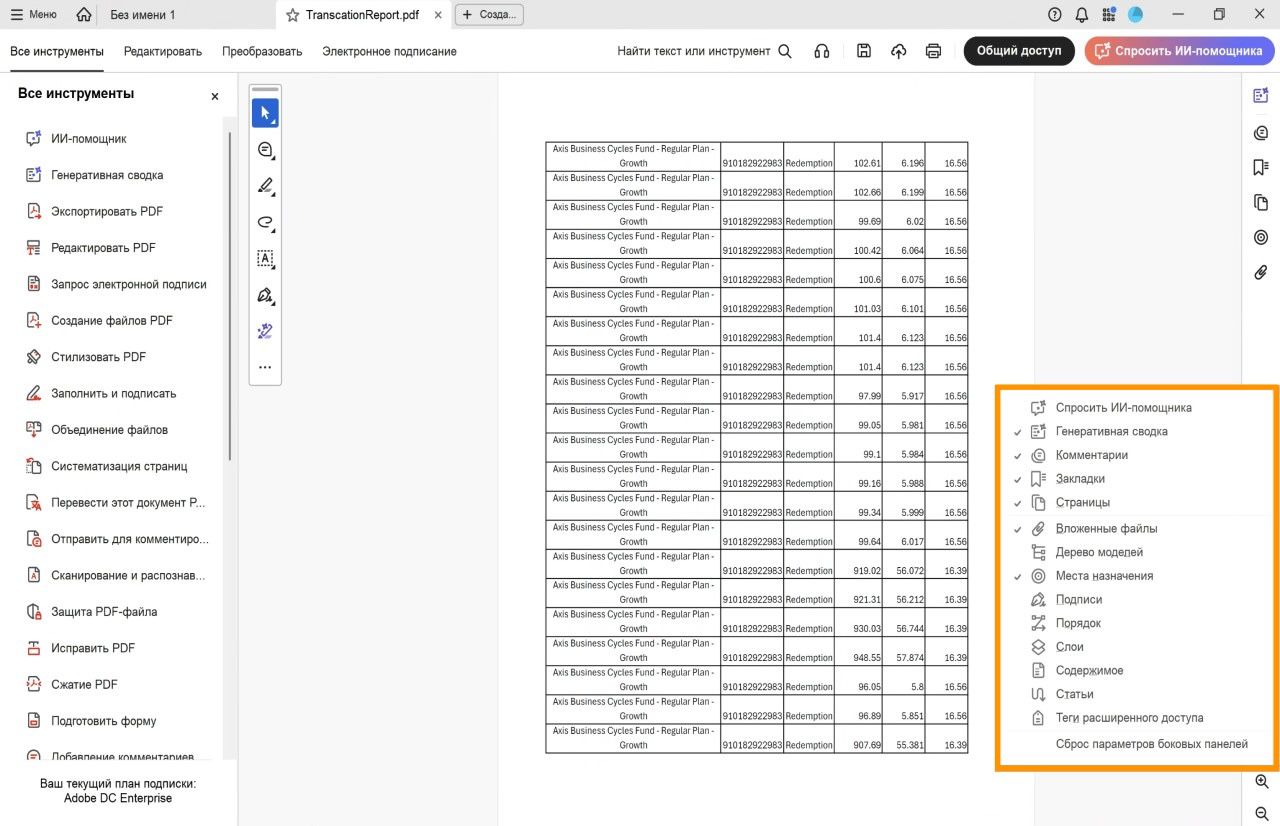The width and height of the screenshot is (1280, 826).
Task: Switch to the 'Редактировать' toolbar tab
Action: click(163, 51)
